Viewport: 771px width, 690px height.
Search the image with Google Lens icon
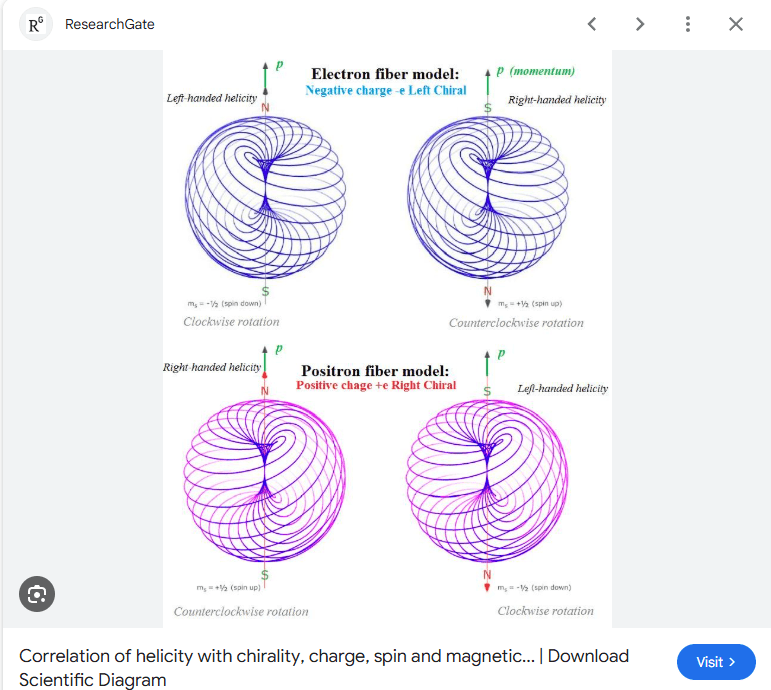[x=37, y=594]
